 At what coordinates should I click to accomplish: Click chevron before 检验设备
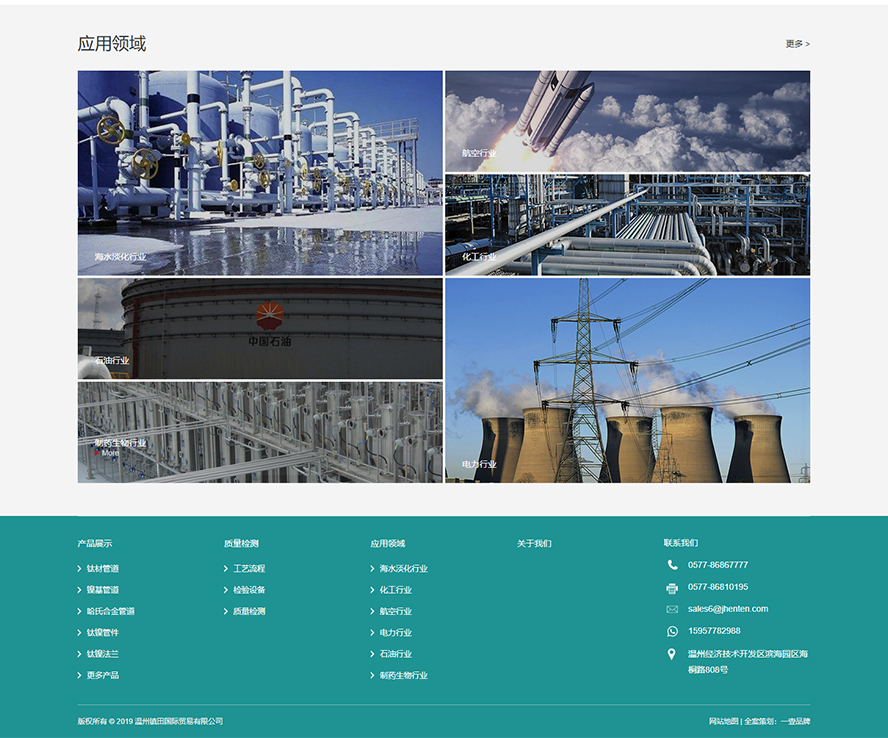pyautogui.click(x=226, y=590)
